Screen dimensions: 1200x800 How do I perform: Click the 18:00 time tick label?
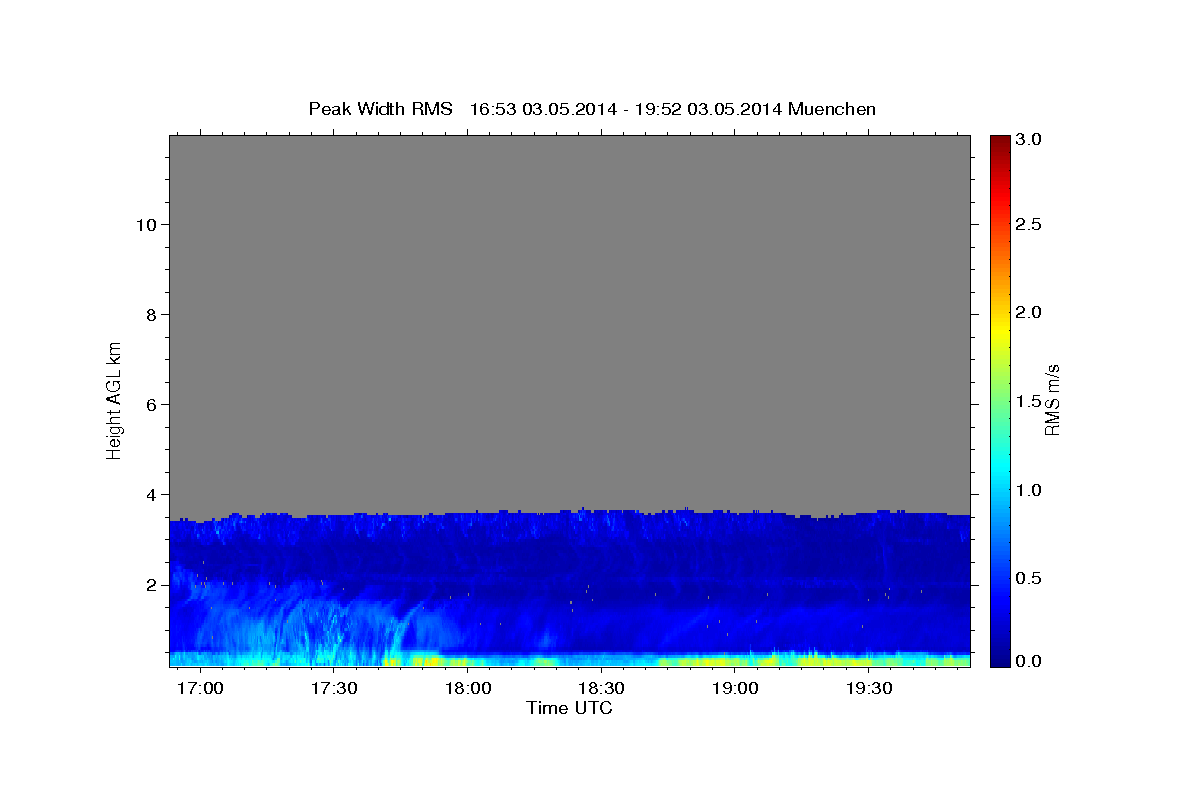pos(468,689)
